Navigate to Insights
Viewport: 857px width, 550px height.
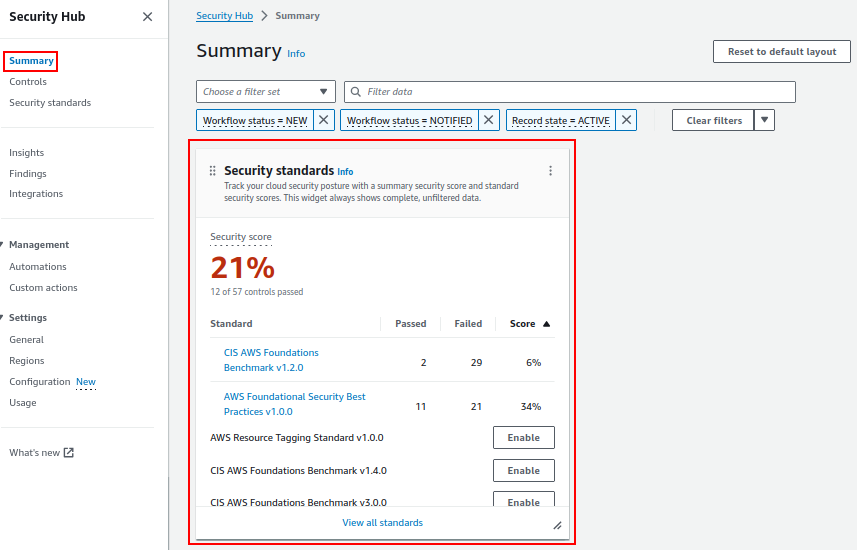pos(26,153)
